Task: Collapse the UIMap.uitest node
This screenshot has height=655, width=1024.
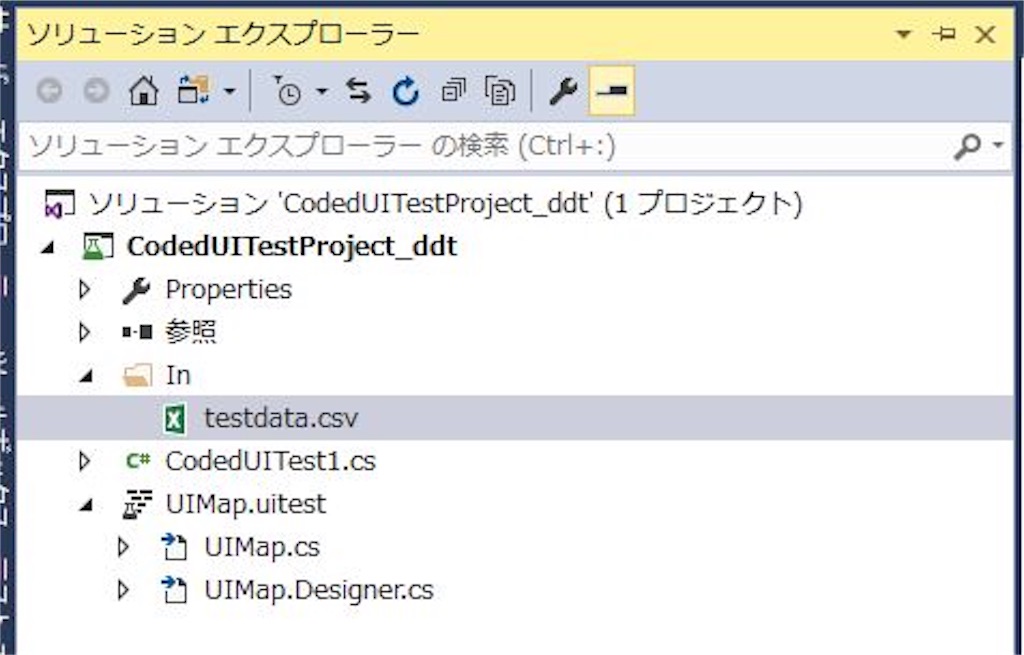Action: (x=86, y=505)
